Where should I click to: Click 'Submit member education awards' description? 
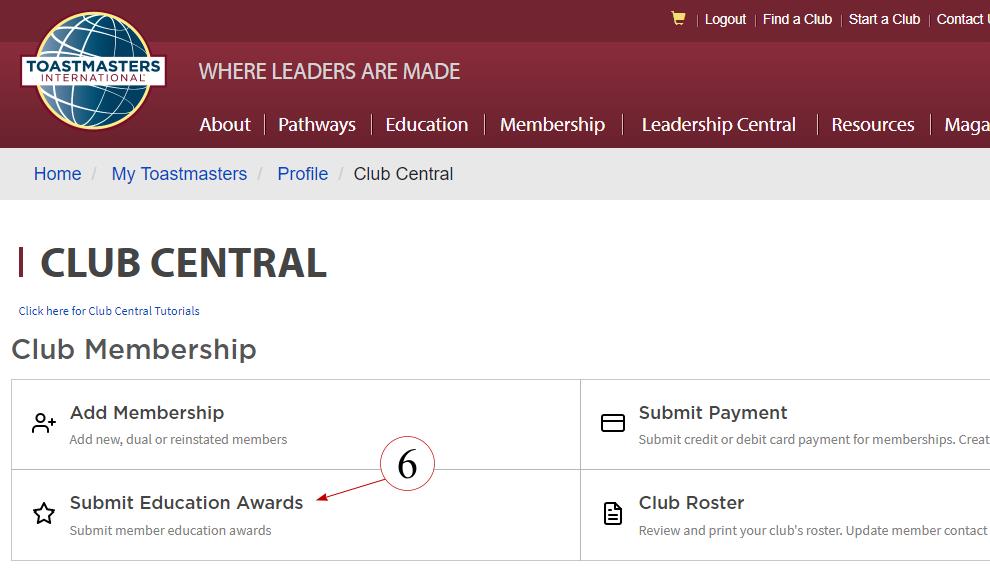coord(170,530)
